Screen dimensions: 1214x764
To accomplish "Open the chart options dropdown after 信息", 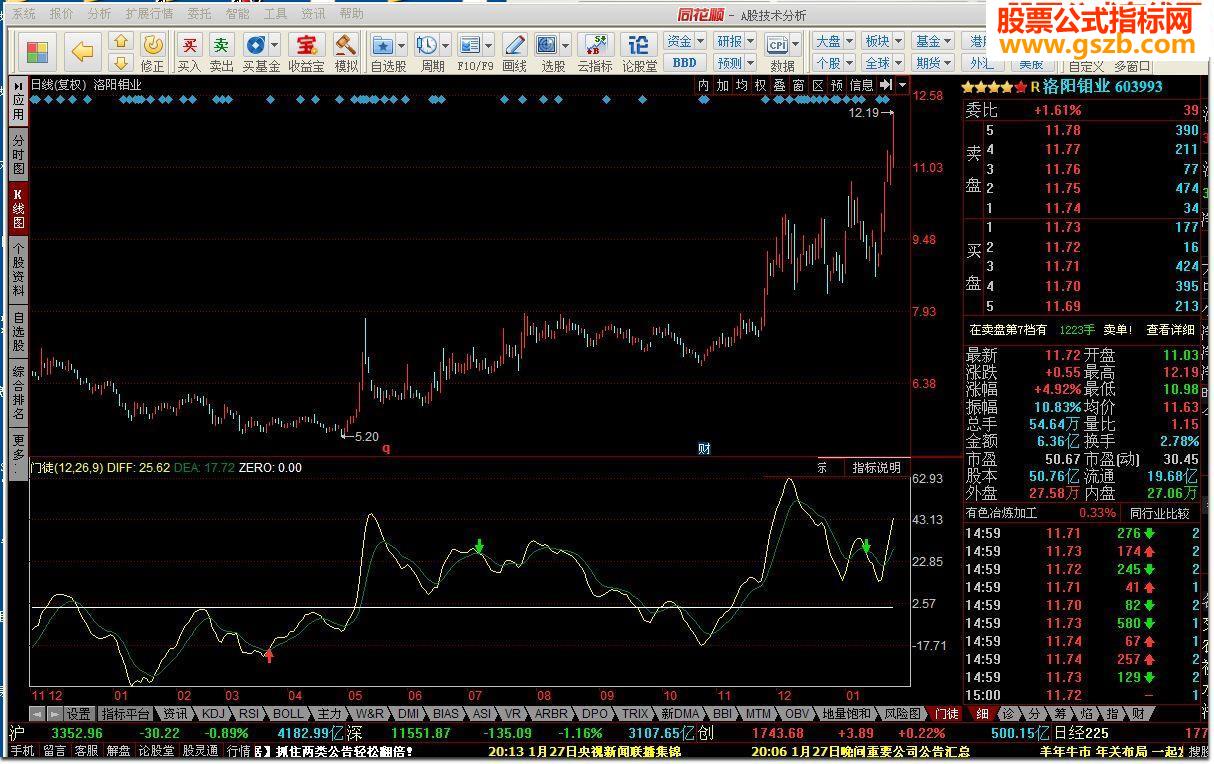I will pyautogui.click(x=903, y=86).
